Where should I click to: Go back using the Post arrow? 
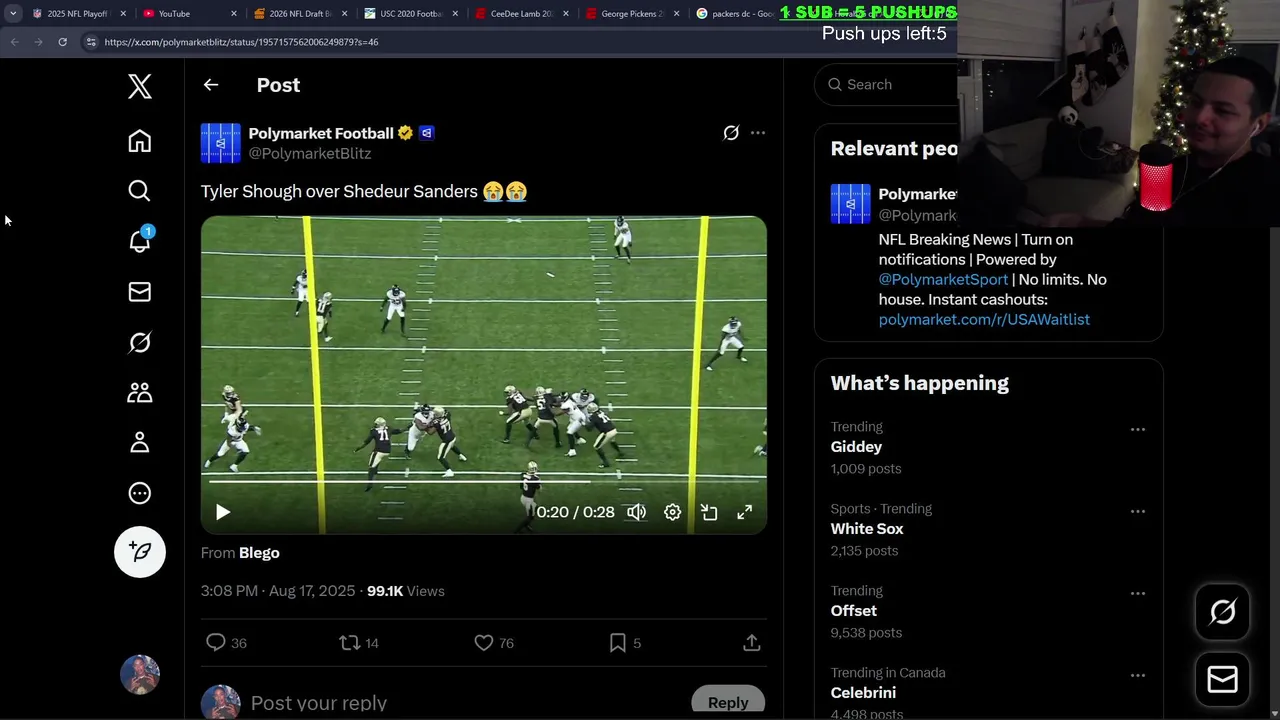pyautogui.click(x=211, y=85)
